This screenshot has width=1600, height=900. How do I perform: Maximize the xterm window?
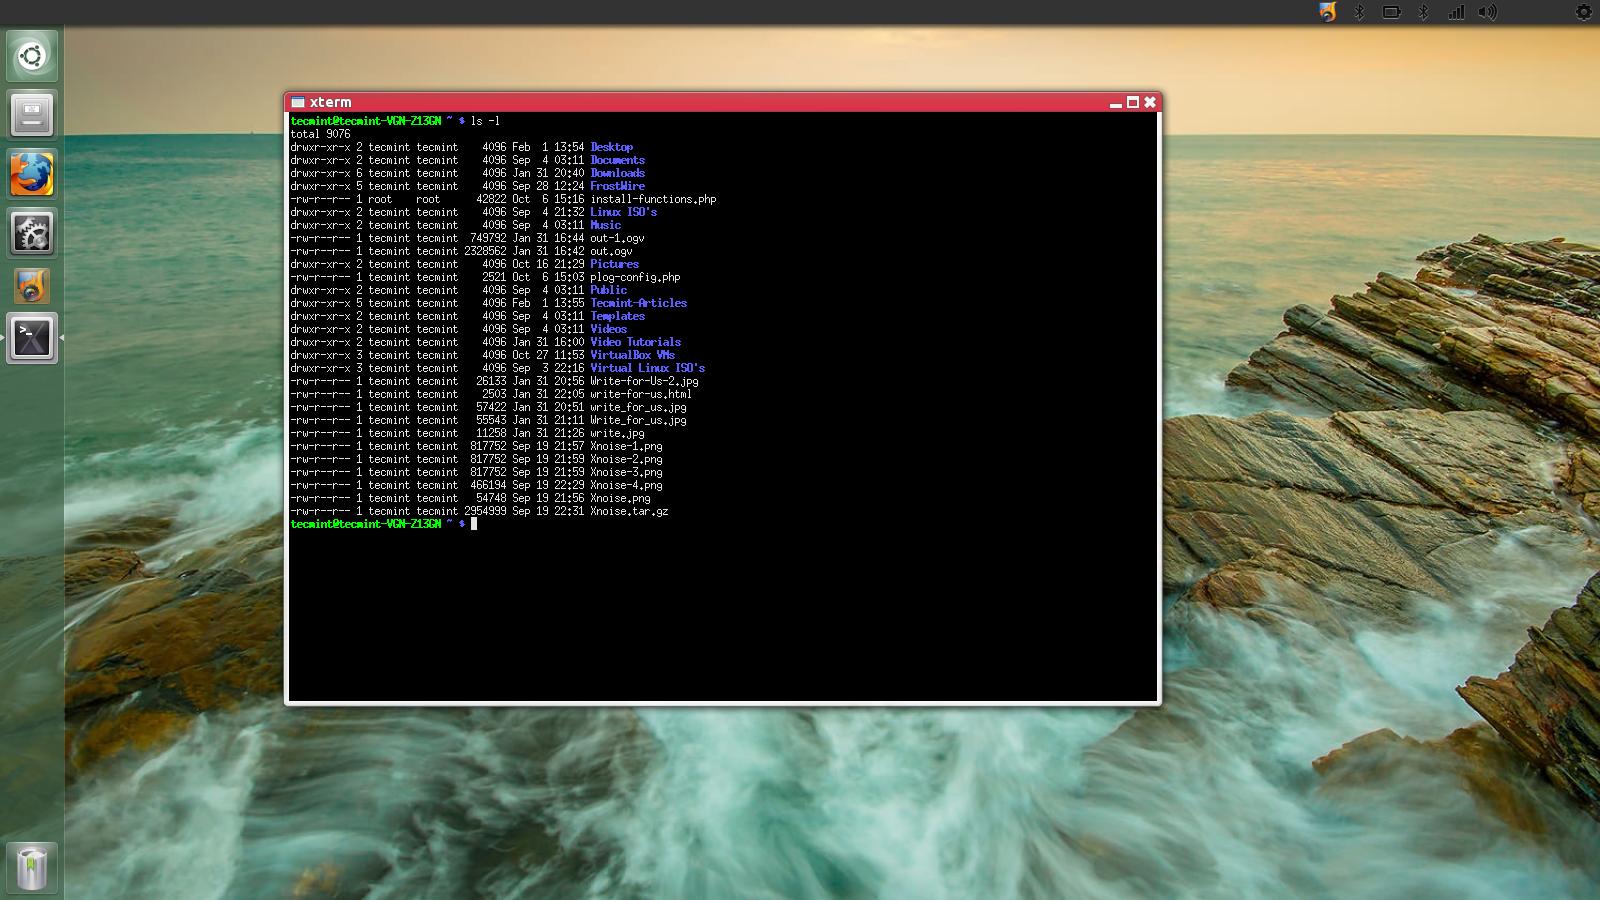pyautogui.click(x=1131, y=102)
